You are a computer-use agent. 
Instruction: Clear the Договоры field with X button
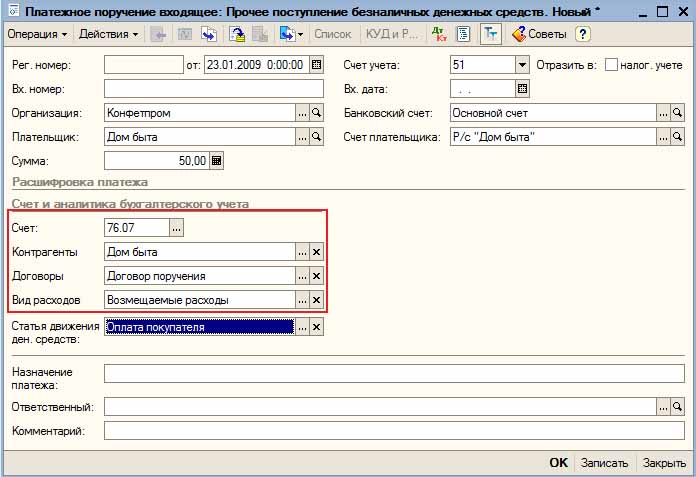pos(317,276)
